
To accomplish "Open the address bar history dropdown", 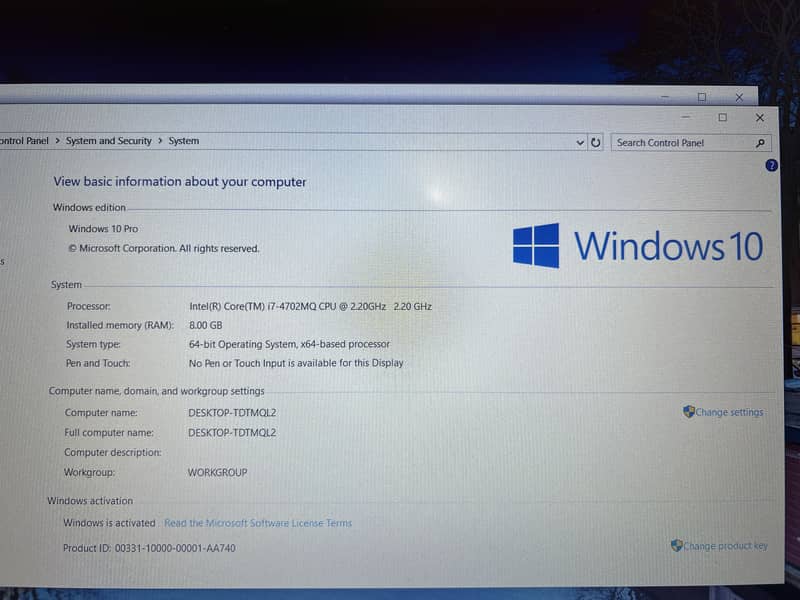I will [x=580, y=143].
